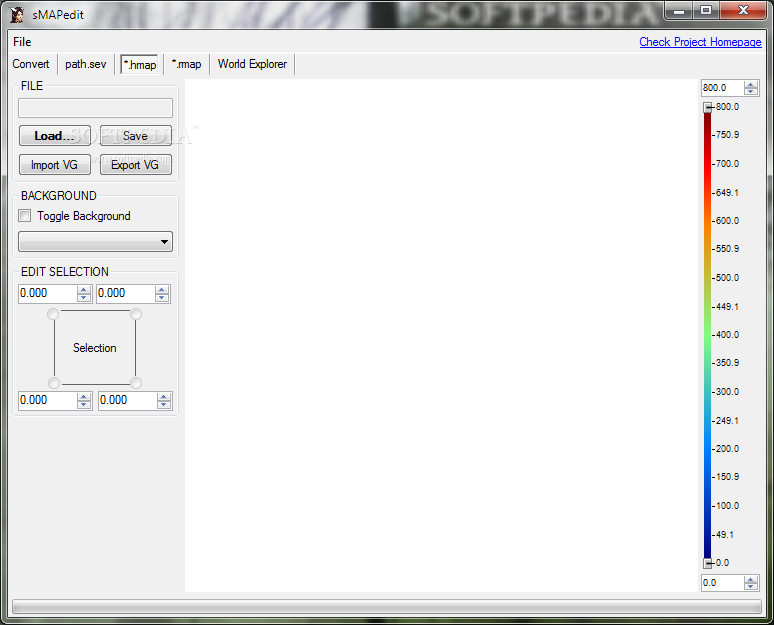Click the 400.0 scale label
Screen dimensions: 774x625
[x=727, y=335]
